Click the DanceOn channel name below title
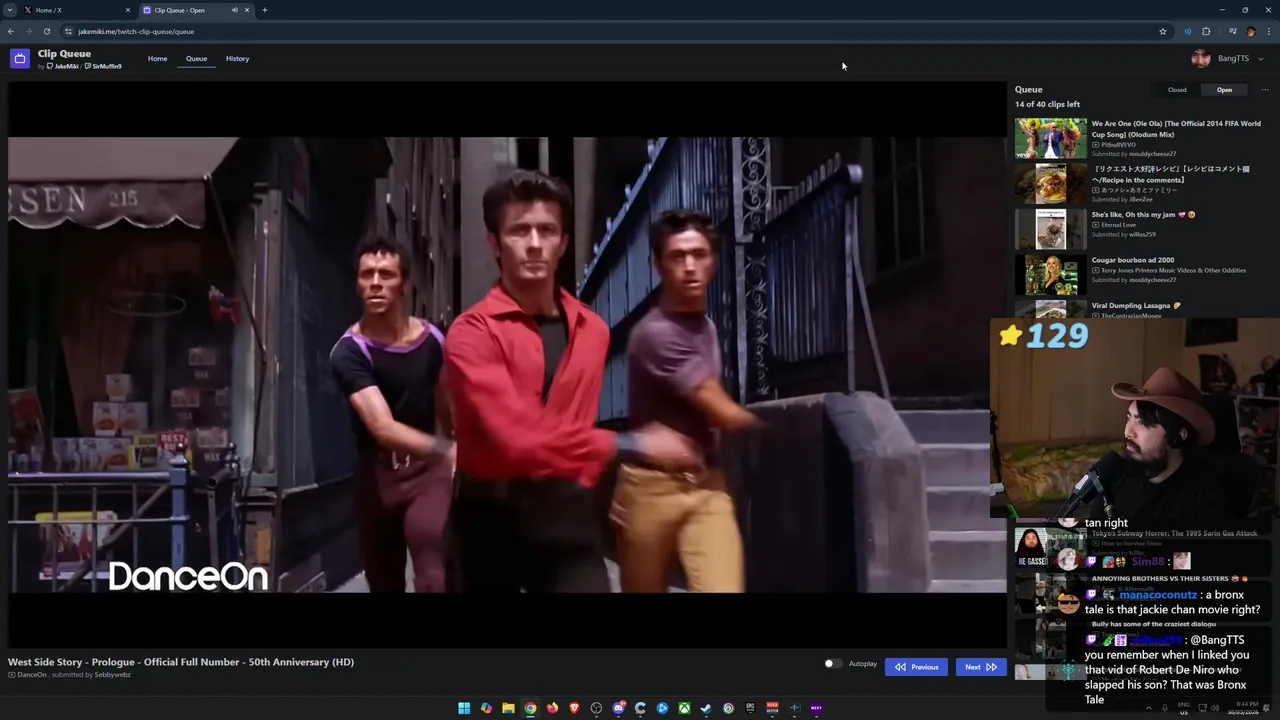 (31, 675)
